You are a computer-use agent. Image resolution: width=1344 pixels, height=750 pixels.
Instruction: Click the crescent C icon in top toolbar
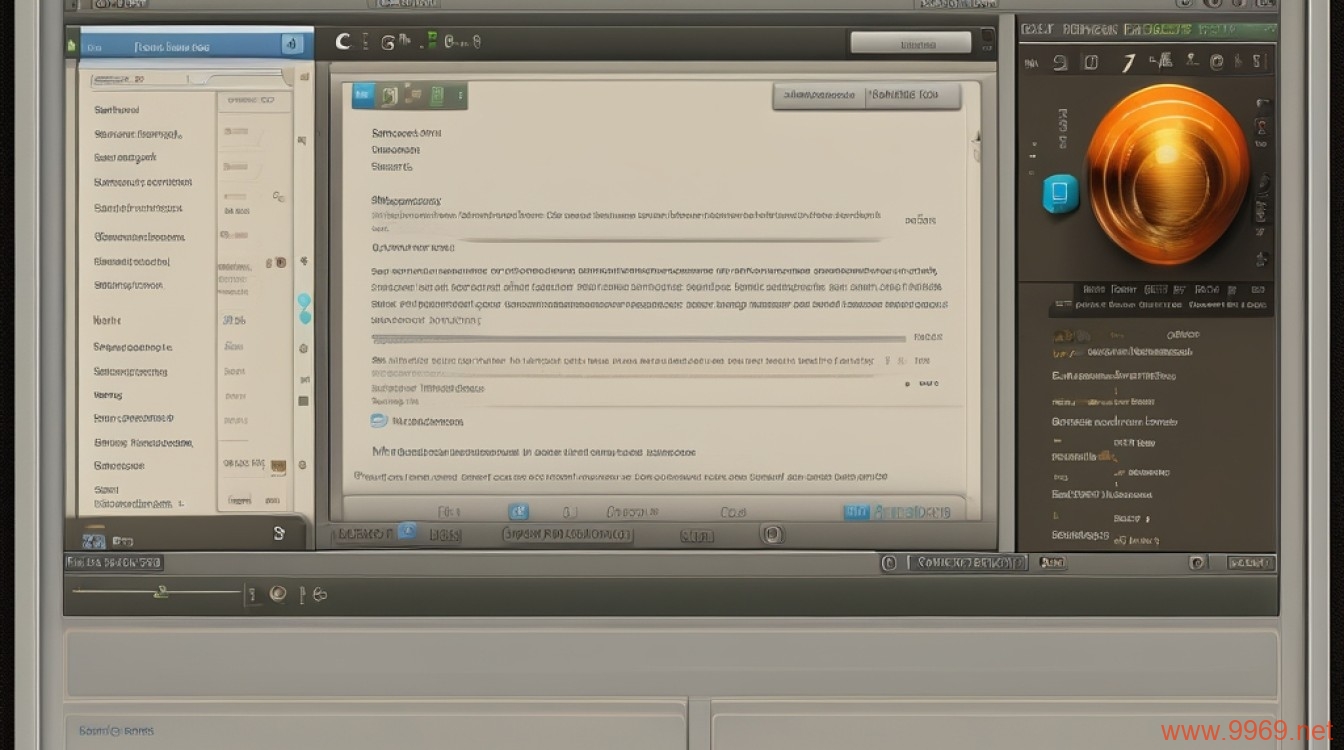pyautogui.click(x=344, y=42)
